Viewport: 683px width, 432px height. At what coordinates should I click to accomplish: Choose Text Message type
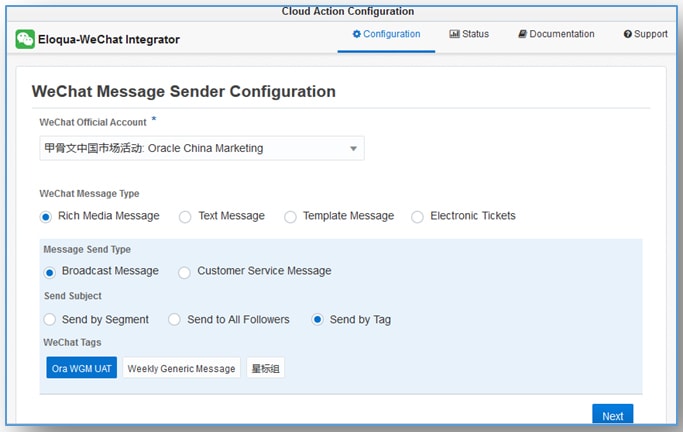[185, 216]
